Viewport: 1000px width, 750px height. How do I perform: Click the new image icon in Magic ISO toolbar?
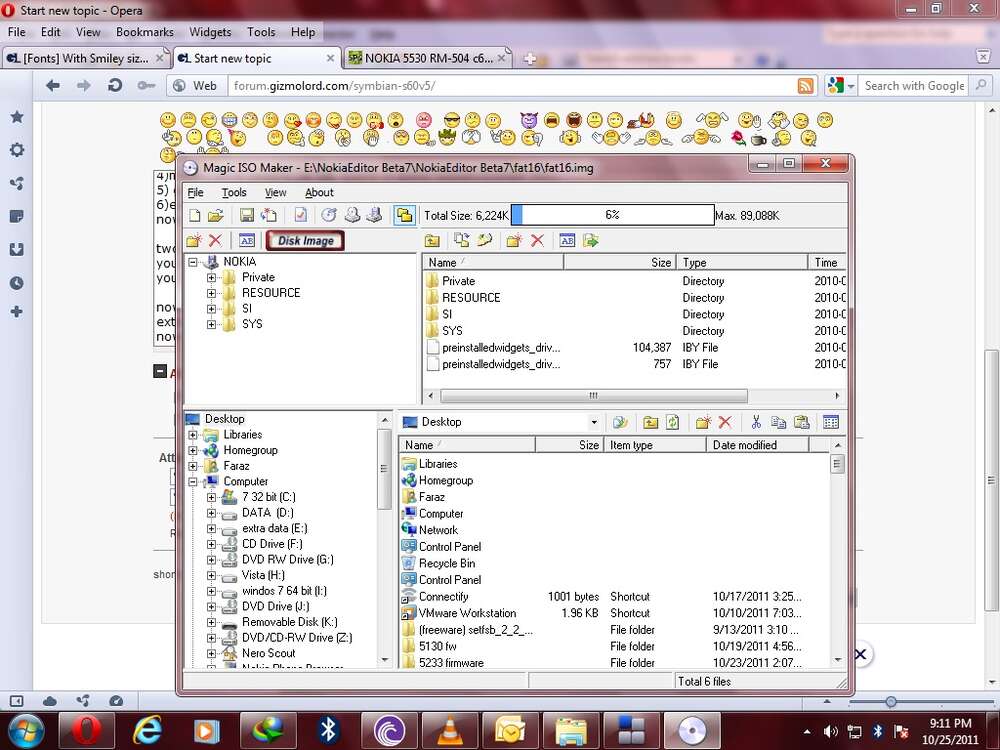195,216
